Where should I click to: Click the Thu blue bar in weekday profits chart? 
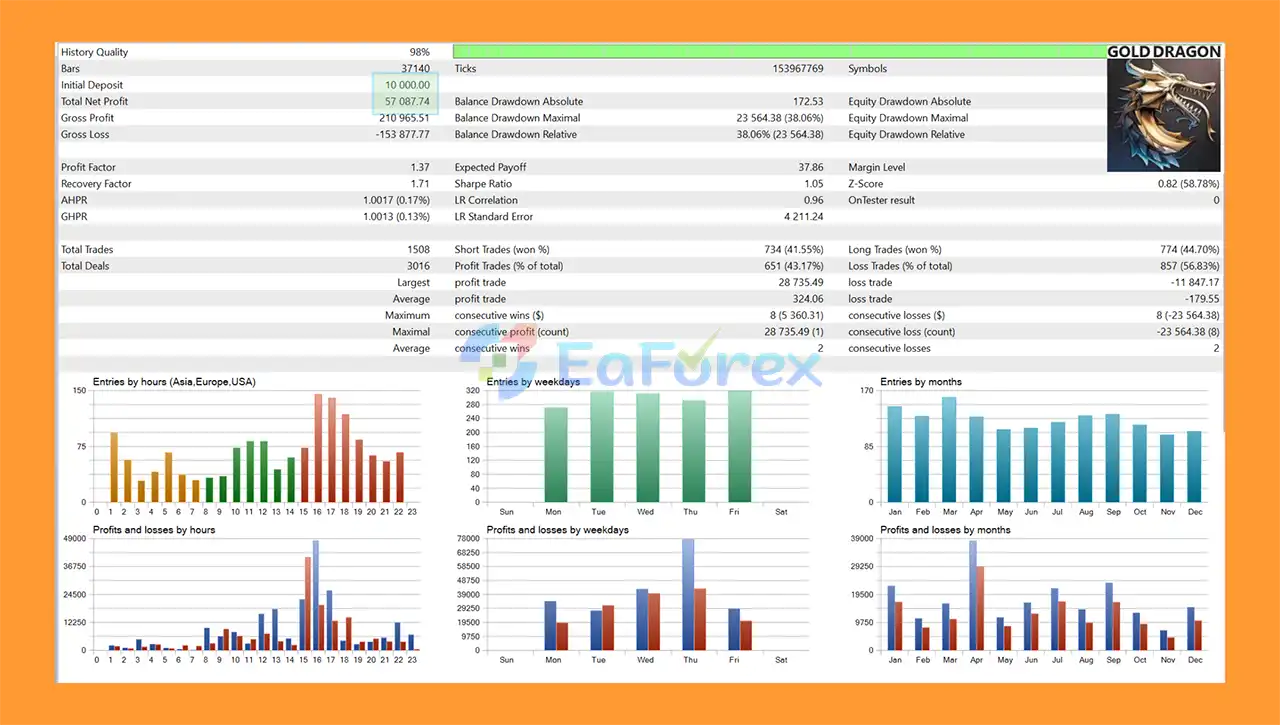click(x=688, y=594)
